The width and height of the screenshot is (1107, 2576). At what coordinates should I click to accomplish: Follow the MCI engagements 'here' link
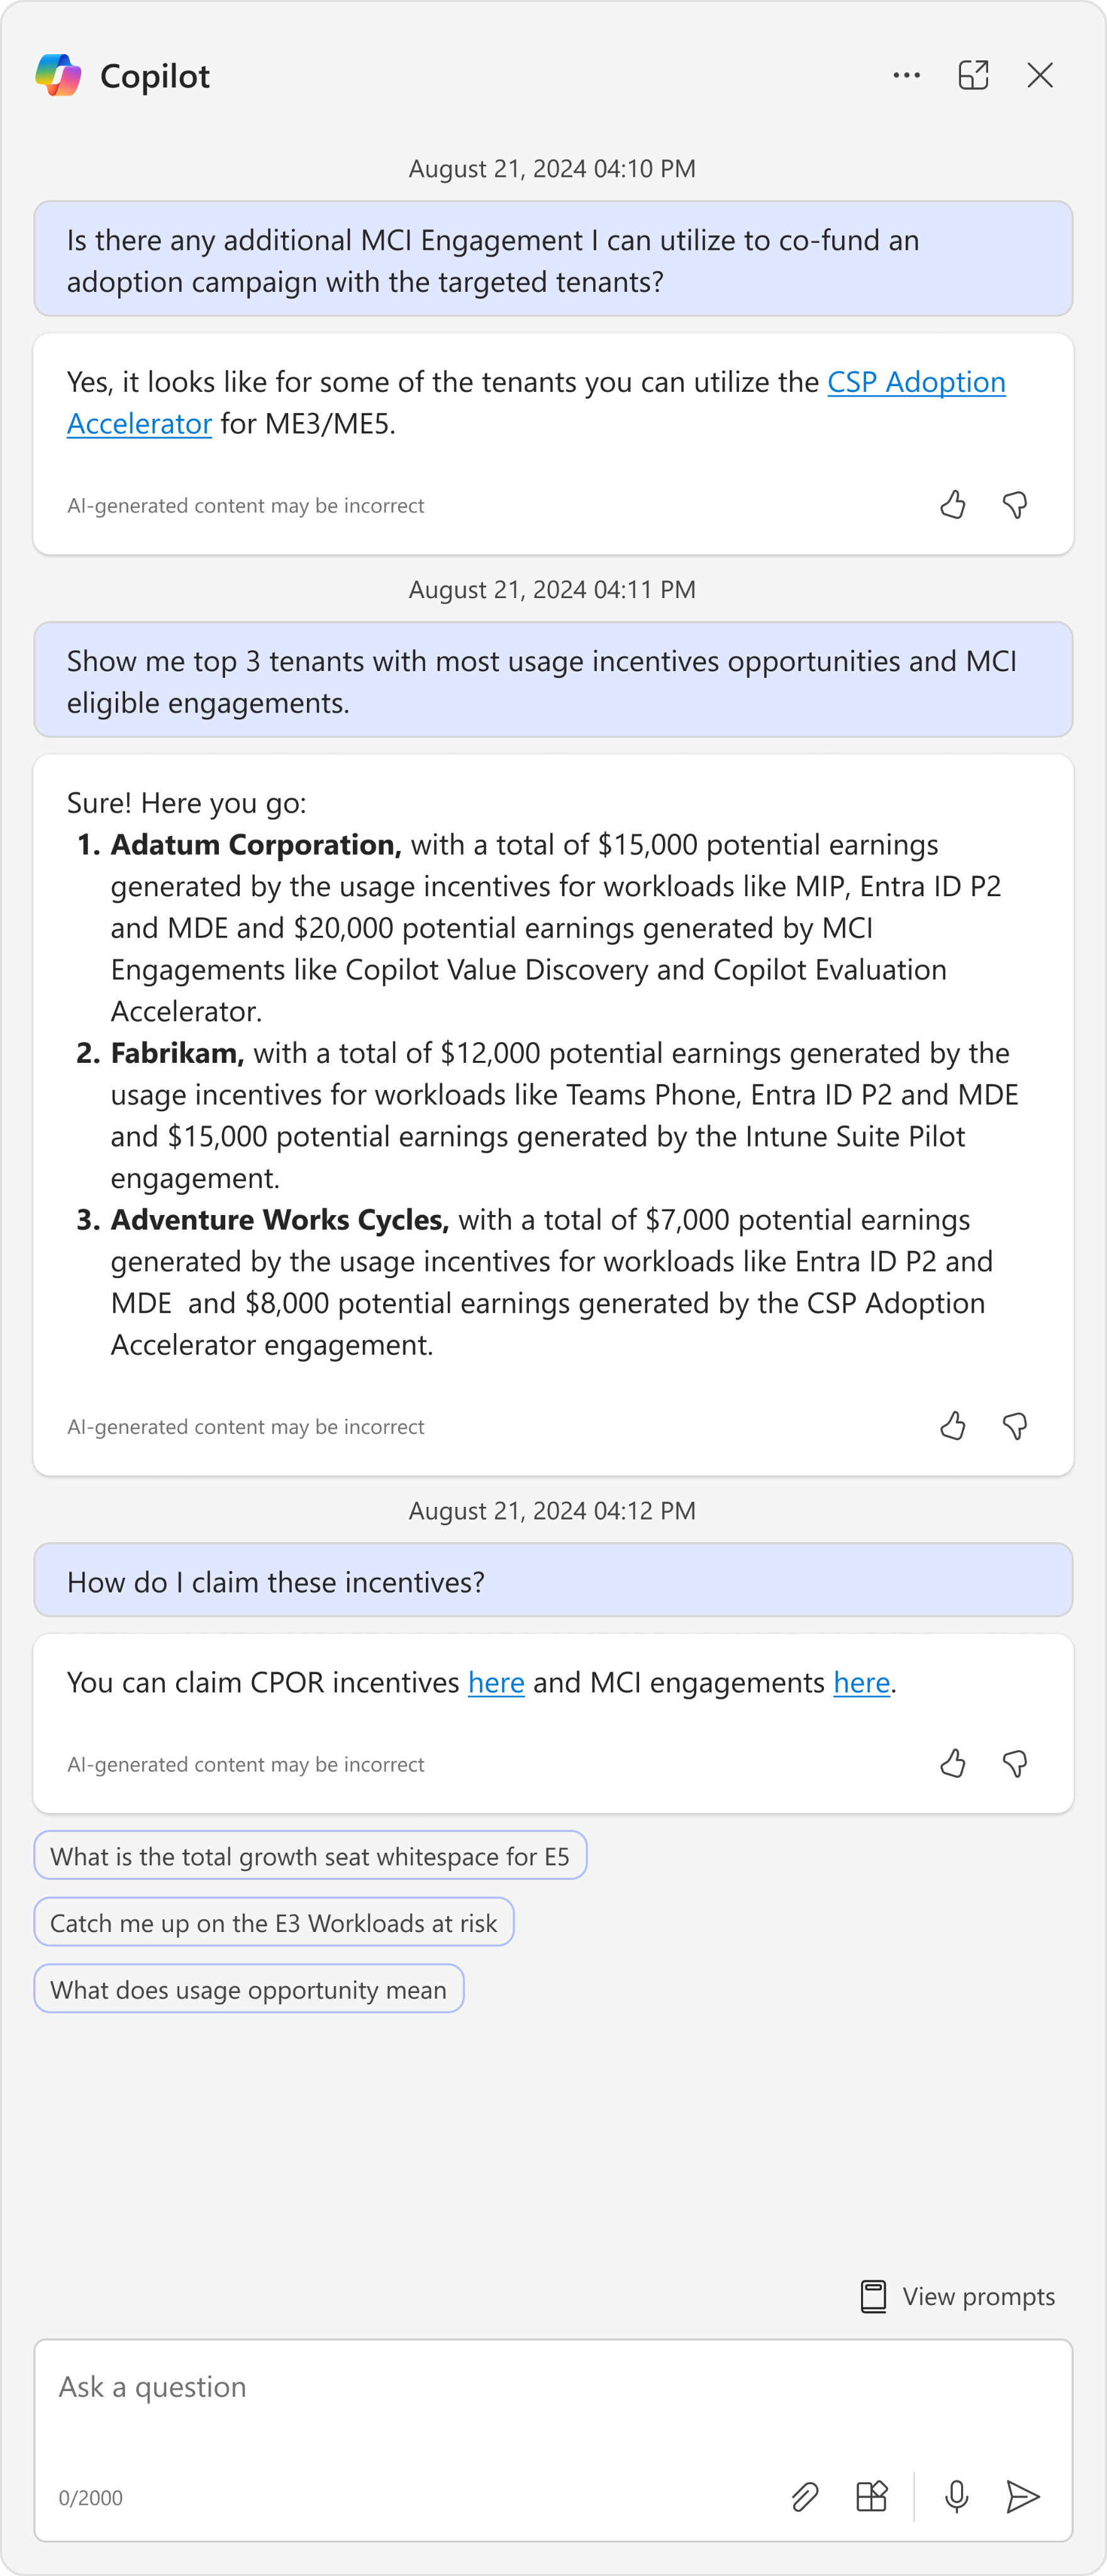[861, 1683]
